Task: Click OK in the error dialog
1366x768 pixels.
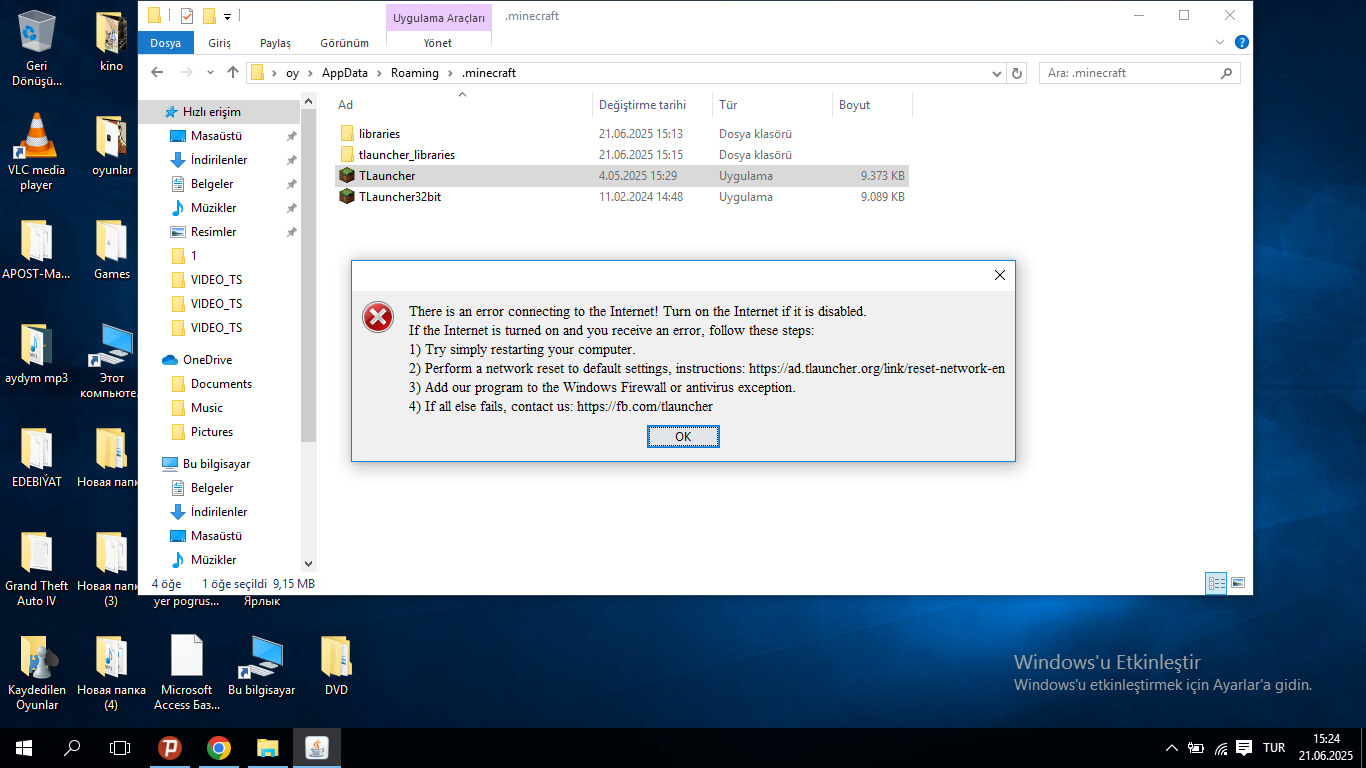Action: click(683, 437)
